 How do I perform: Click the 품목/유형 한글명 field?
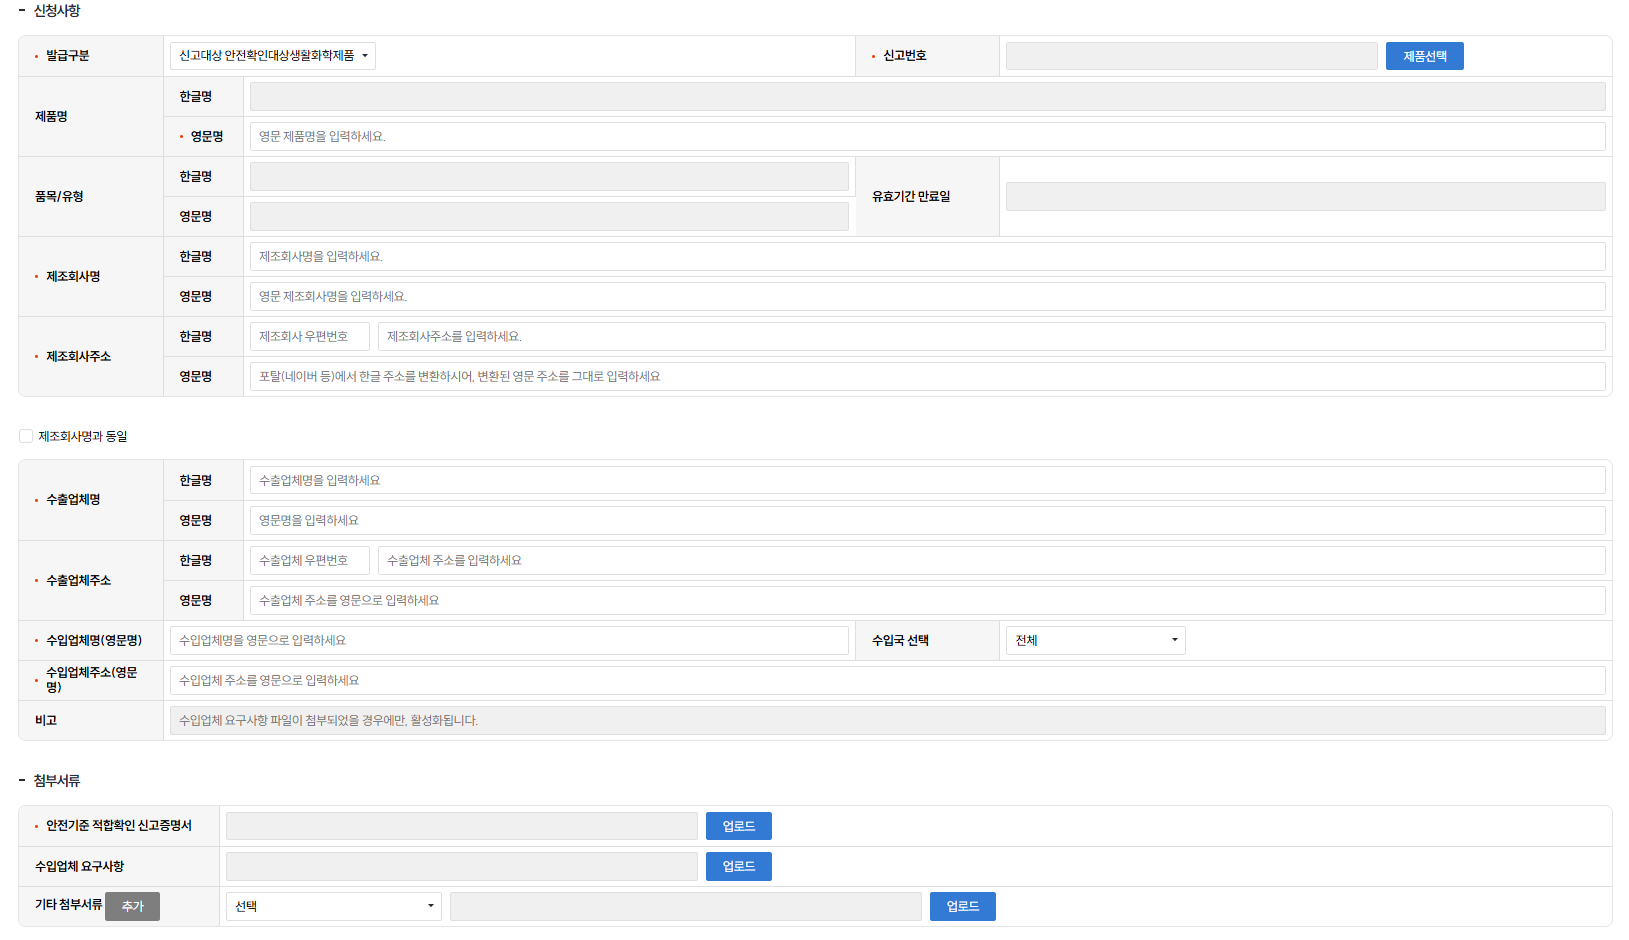pyautogui.click(x=549, y=176)
